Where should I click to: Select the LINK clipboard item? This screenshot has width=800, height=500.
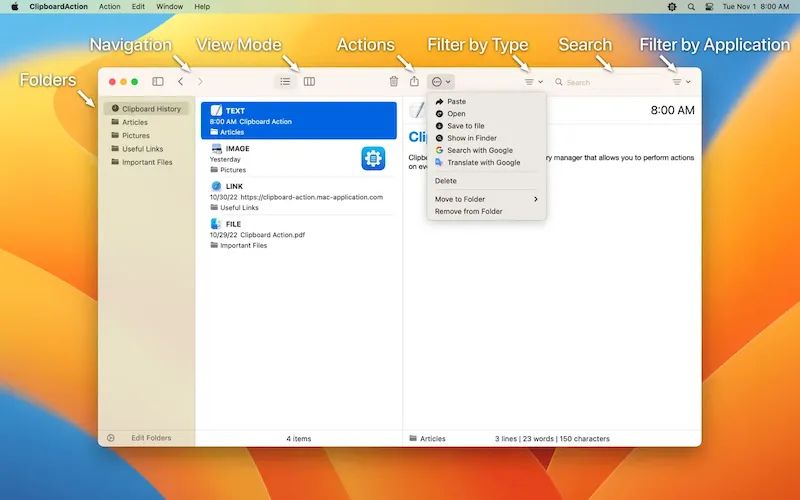(298, 196)
